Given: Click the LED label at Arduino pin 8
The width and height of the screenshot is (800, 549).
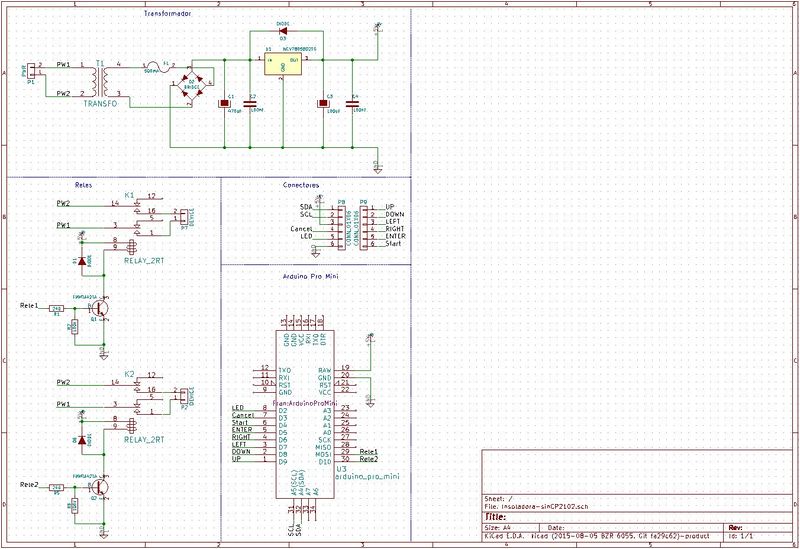Looking at the screenshot, I should [238, 408].
